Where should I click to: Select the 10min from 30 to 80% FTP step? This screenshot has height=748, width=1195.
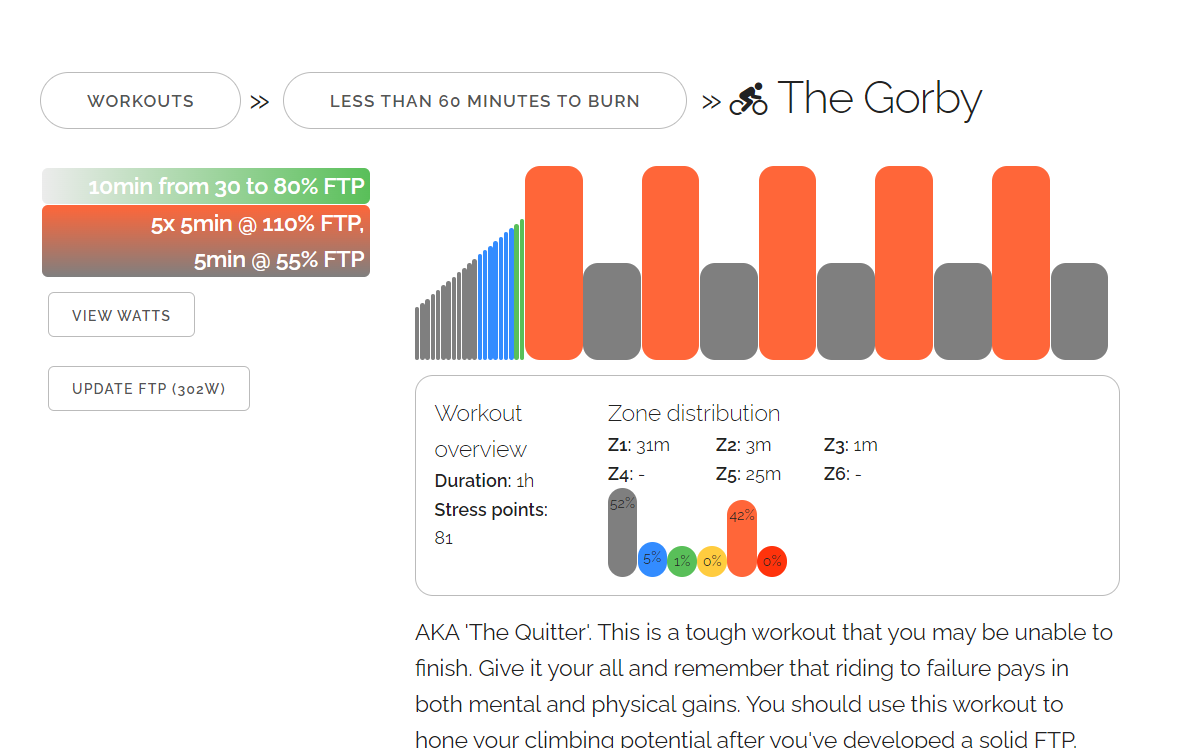coord(206,186)
